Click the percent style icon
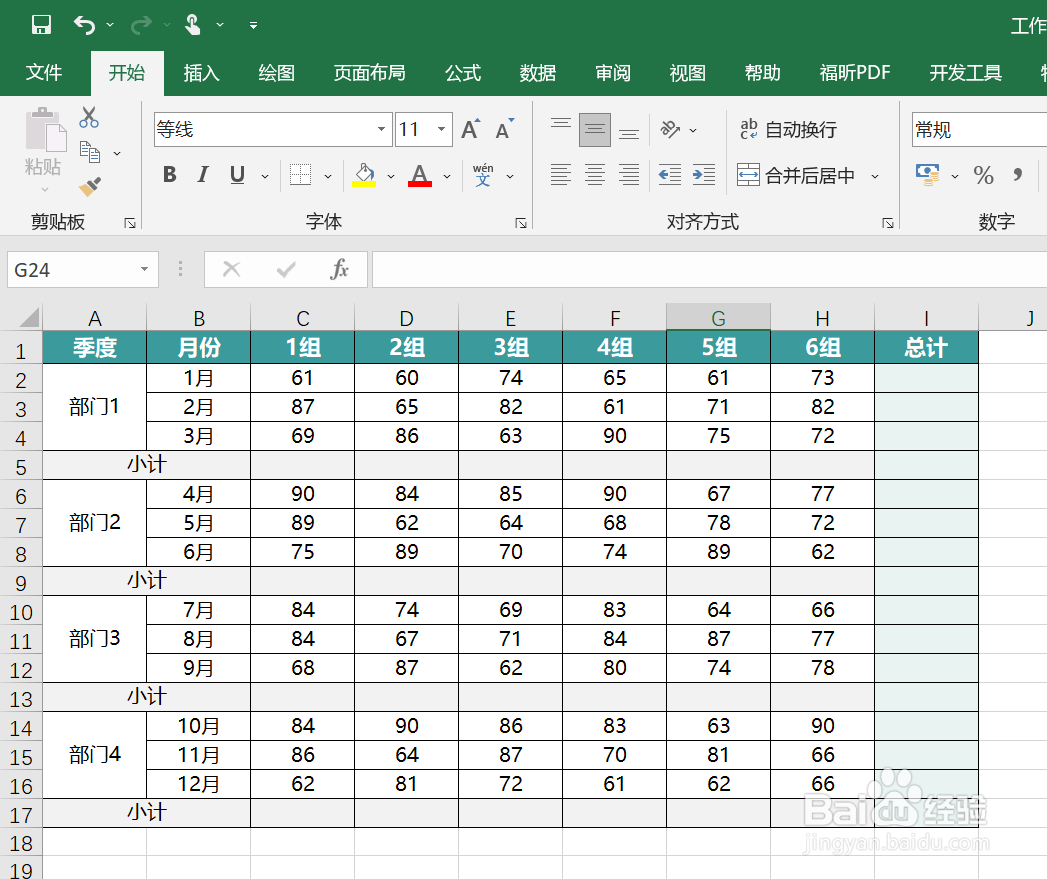Image resolution: width=1047 pixels, height=879 pixels. pos(983,175)
